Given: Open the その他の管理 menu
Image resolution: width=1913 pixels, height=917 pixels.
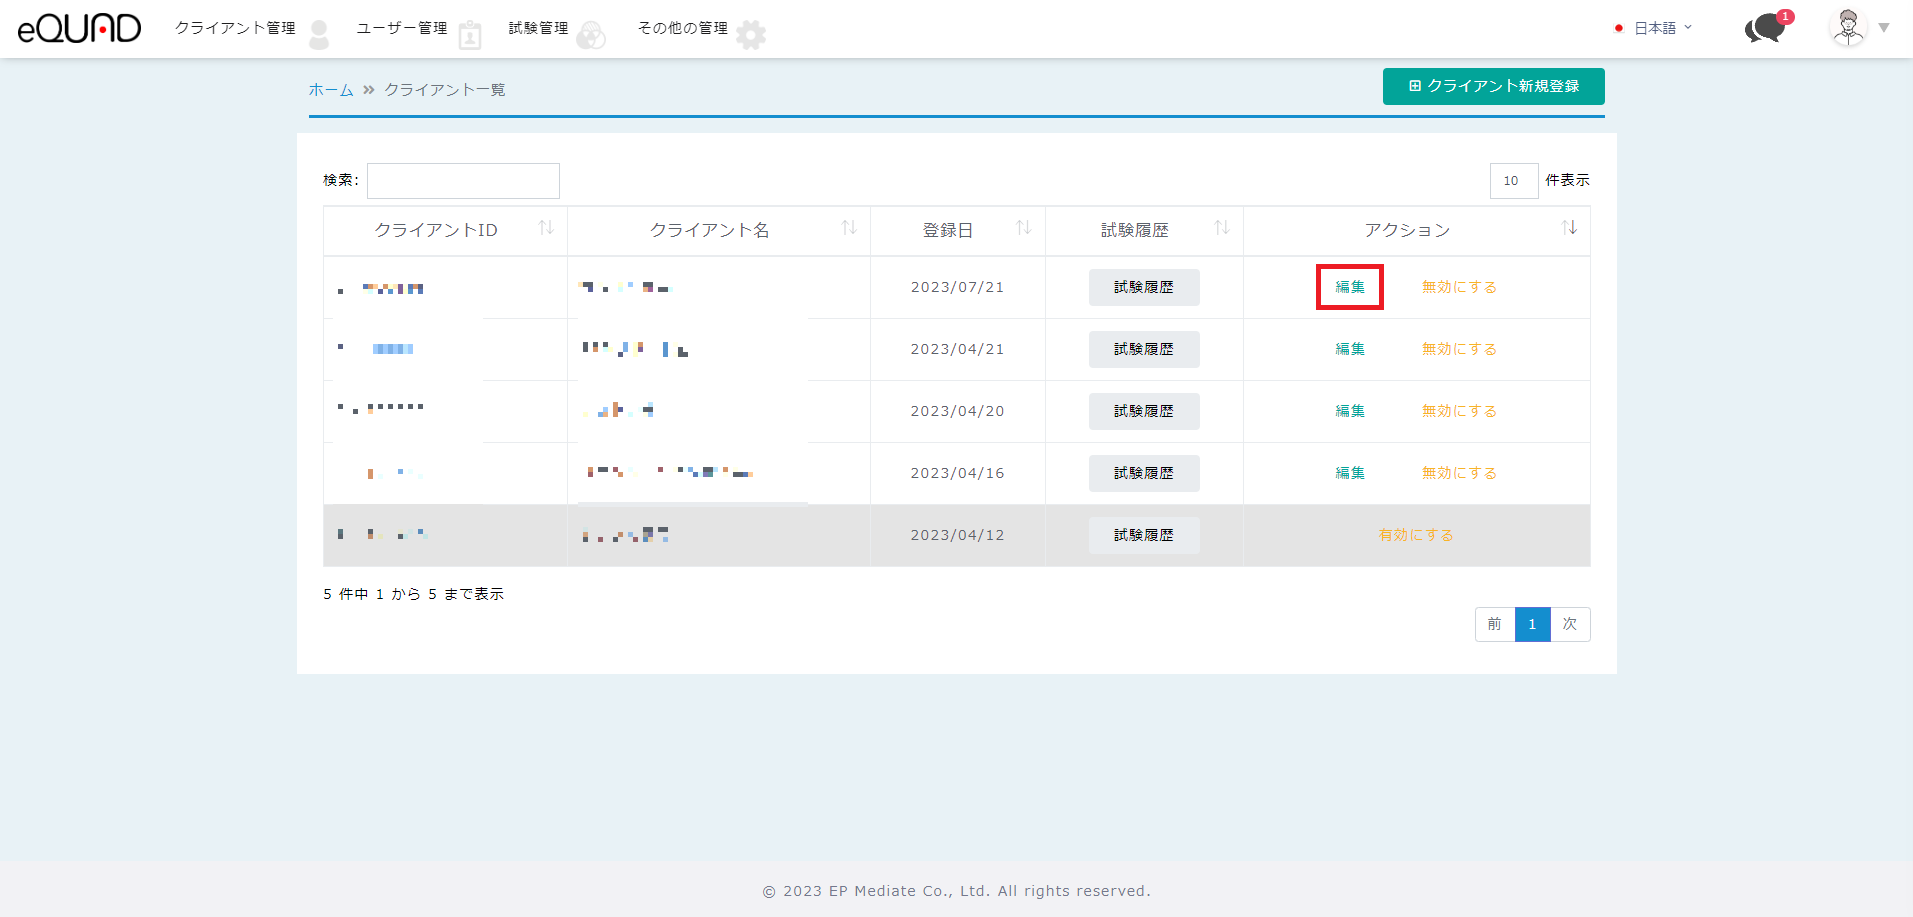Looking at the screenshot, I should click(683, 28).
